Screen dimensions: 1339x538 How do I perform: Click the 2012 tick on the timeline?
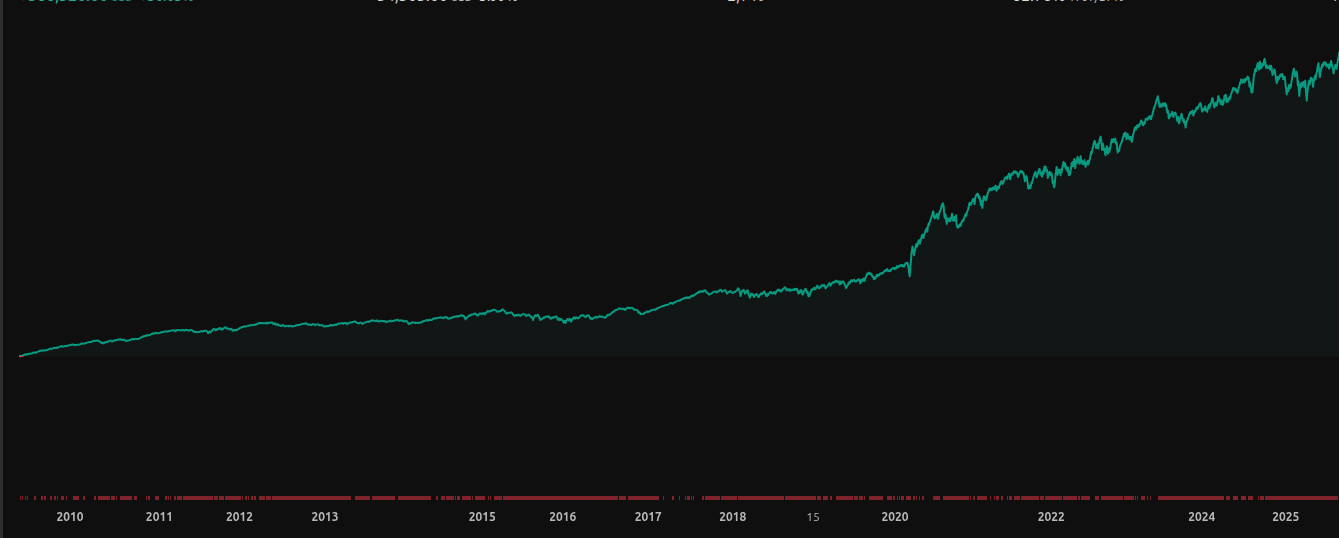(x=239, y=517)
